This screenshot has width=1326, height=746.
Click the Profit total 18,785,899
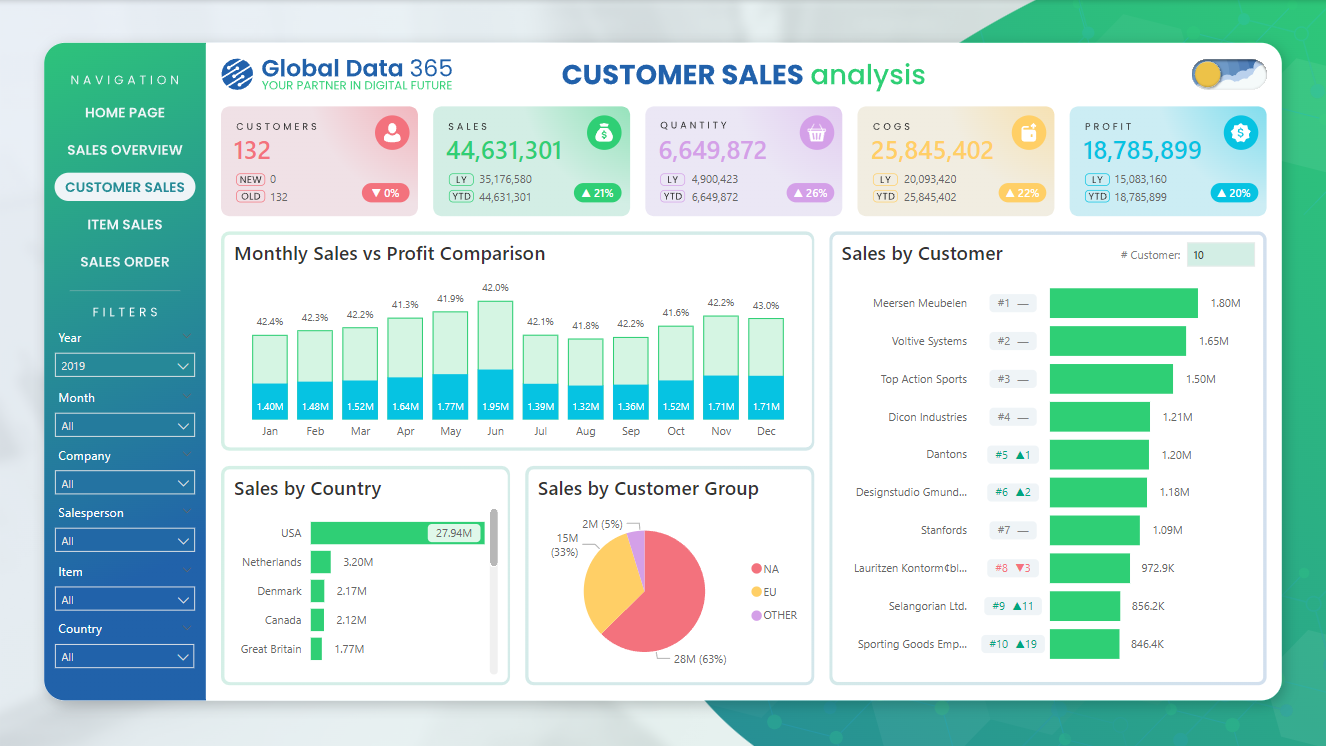pos(1143,151)
